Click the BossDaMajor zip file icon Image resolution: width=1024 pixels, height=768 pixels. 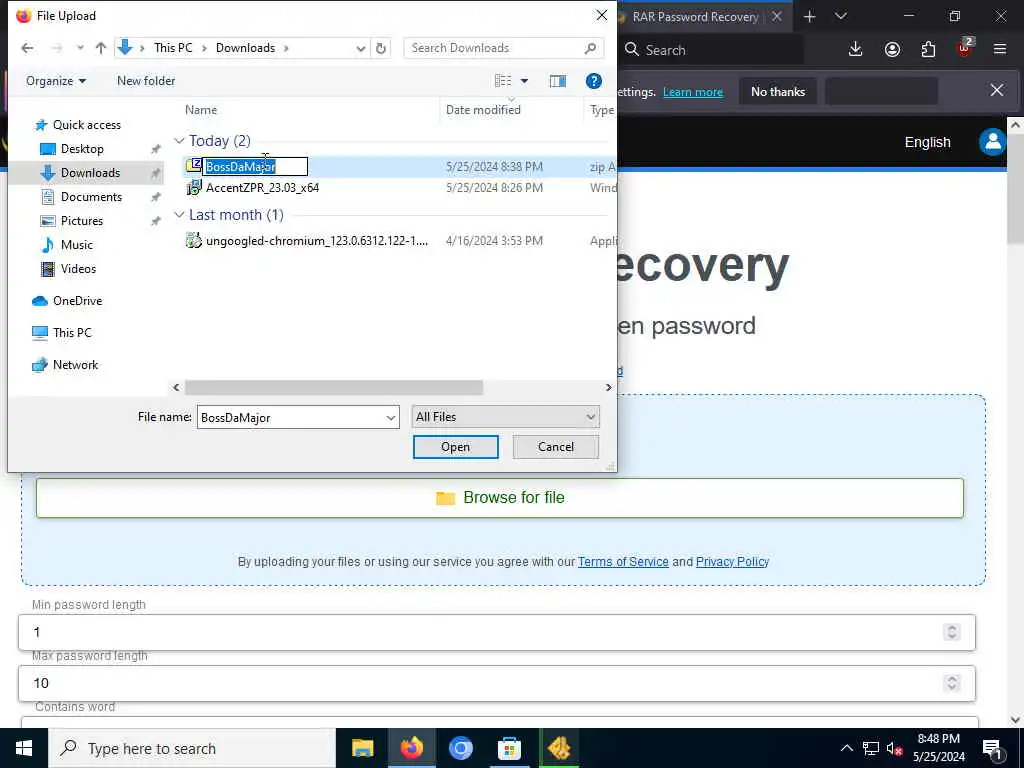tap(193, 166)
